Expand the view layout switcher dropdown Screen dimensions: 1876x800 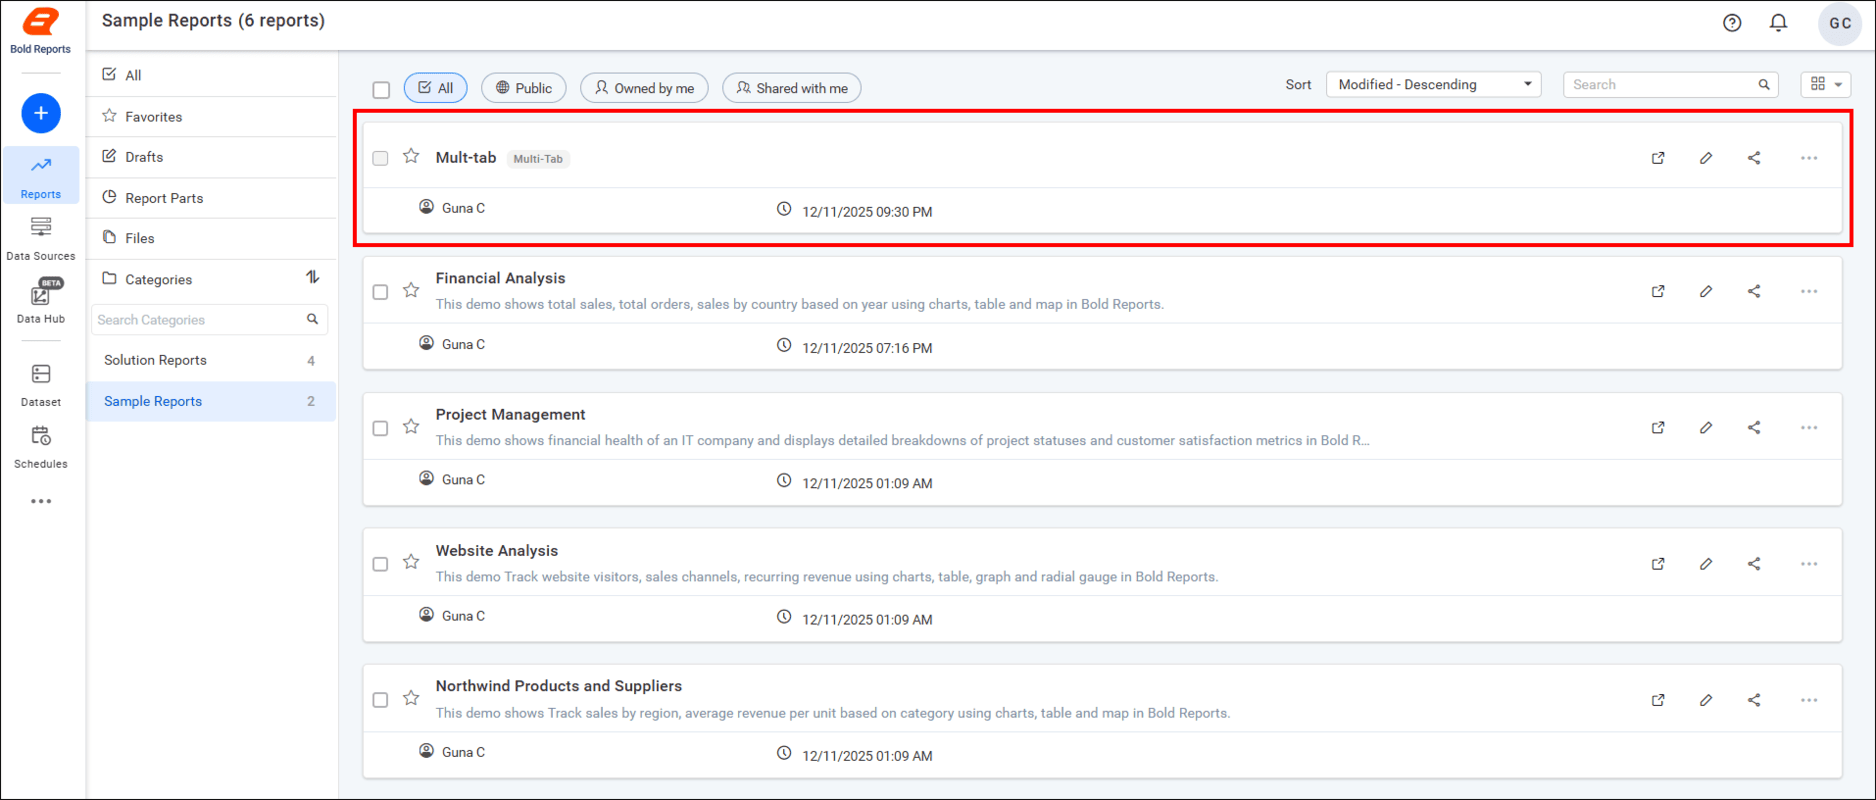click(1825, 85)
